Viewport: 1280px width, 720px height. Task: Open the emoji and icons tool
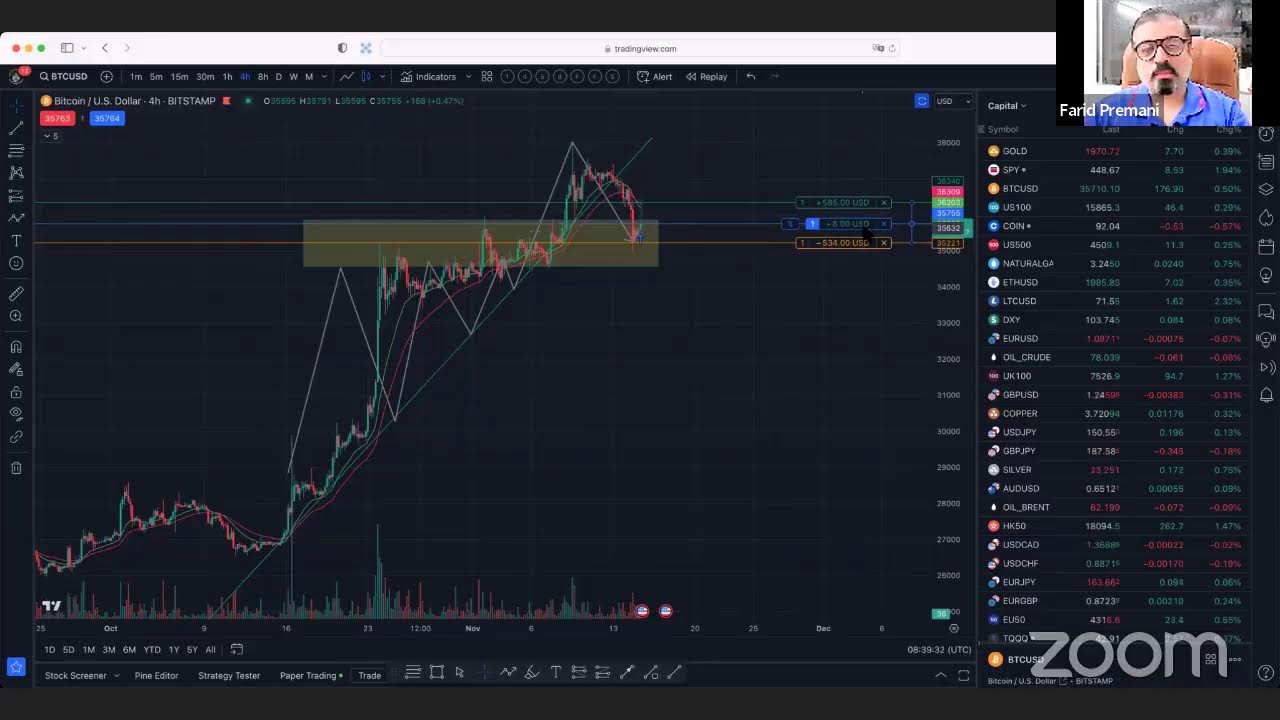pyautogui.click(x=16, y=264)
